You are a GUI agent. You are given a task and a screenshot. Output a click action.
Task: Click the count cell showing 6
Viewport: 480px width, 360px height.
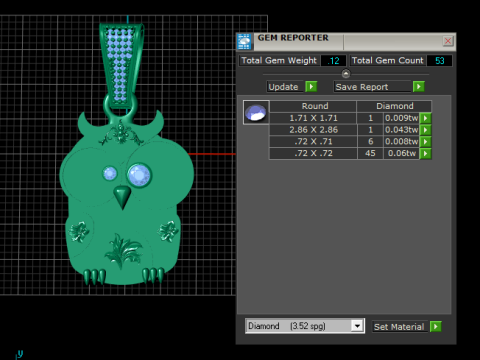[370, 142]
